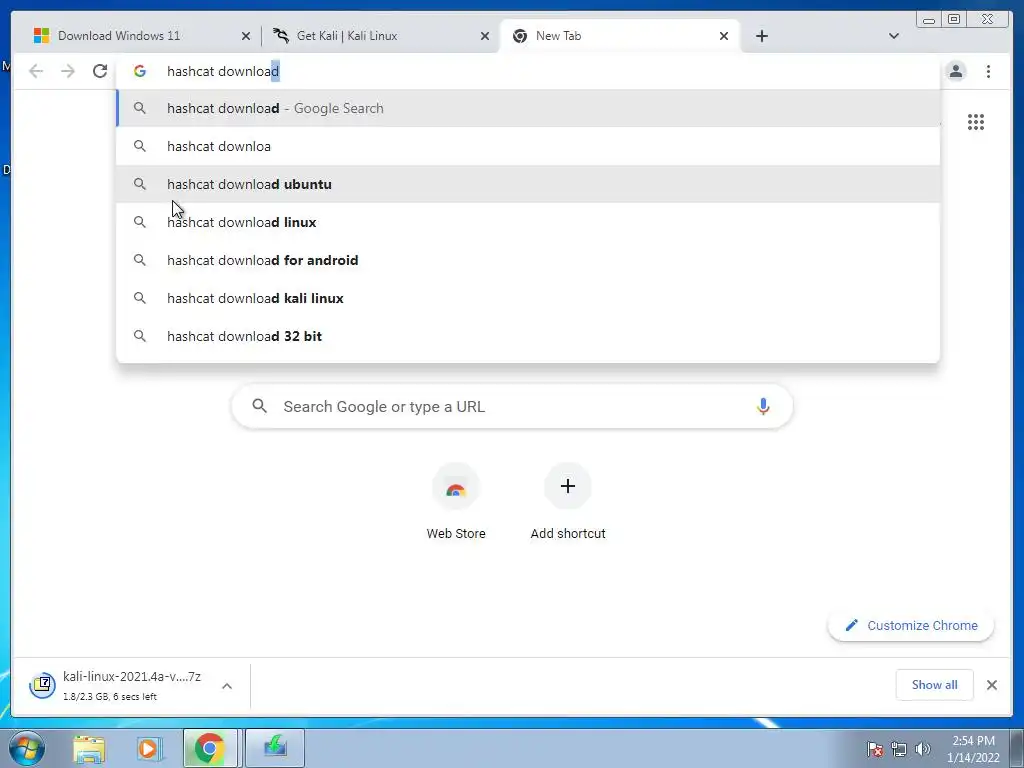The image size is (1024, 768).
Task: Dismiss the downloads bar with the X
Action: [991, 685]
